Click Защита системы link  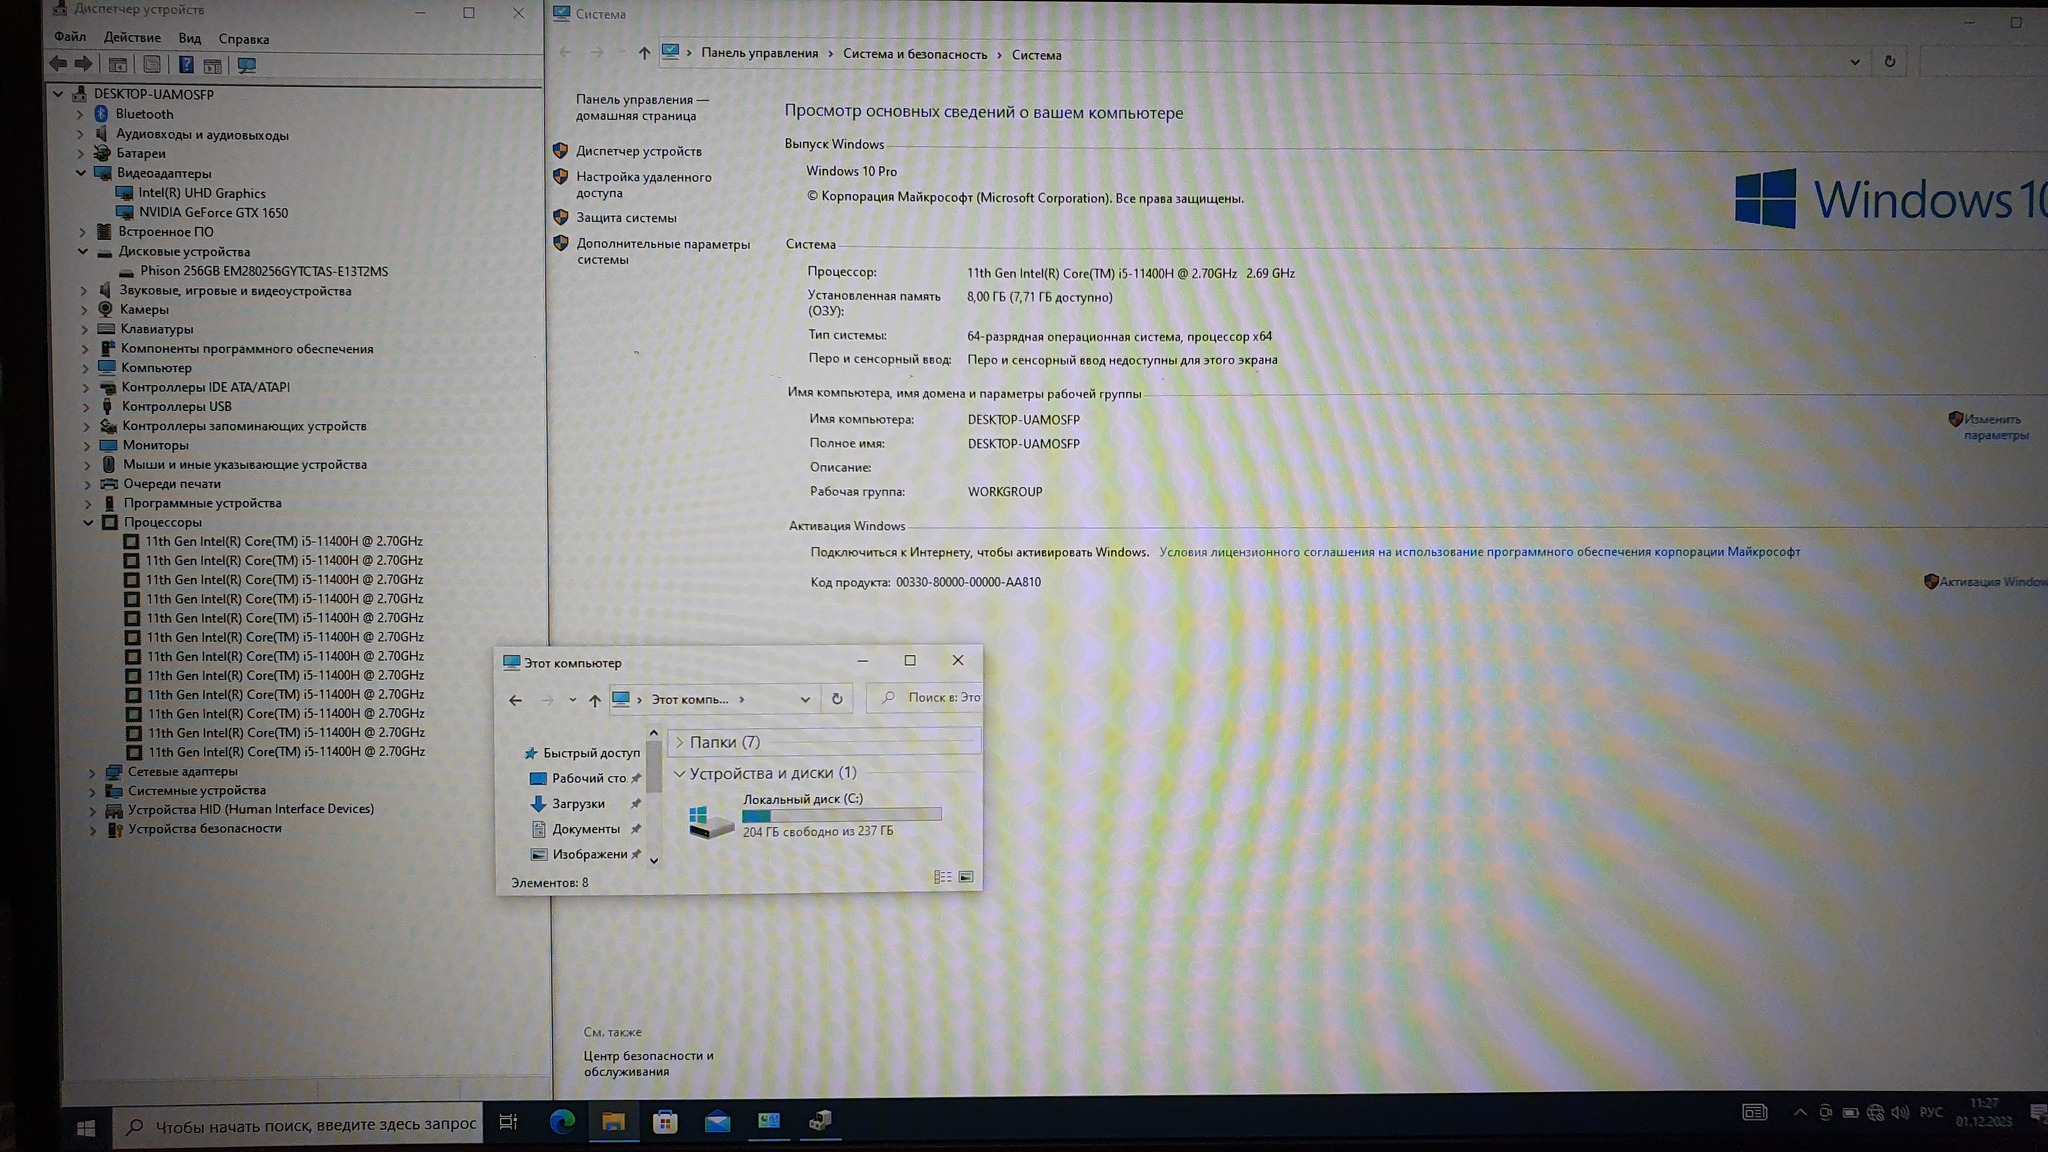click(626, 218)
